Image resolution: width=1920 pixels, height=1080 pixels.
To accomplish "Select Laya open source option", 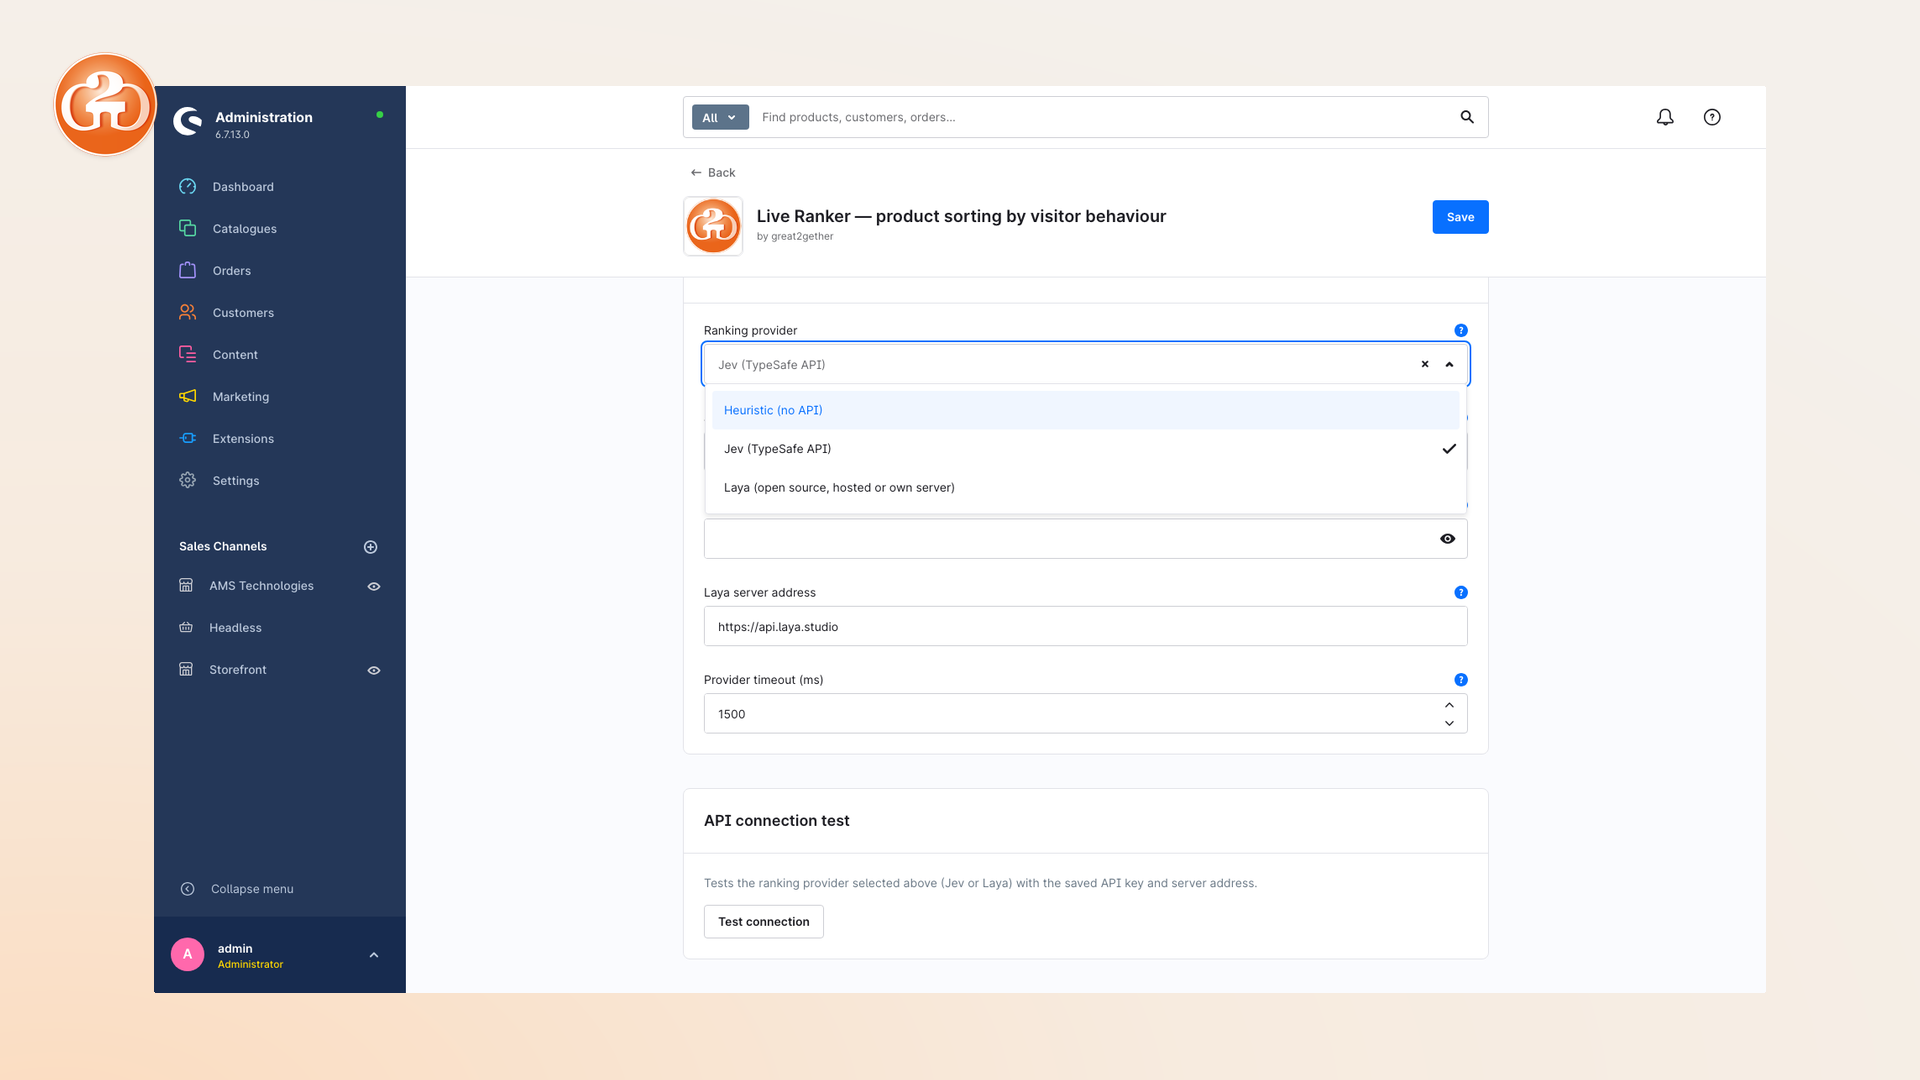I will coord(1085,488).
